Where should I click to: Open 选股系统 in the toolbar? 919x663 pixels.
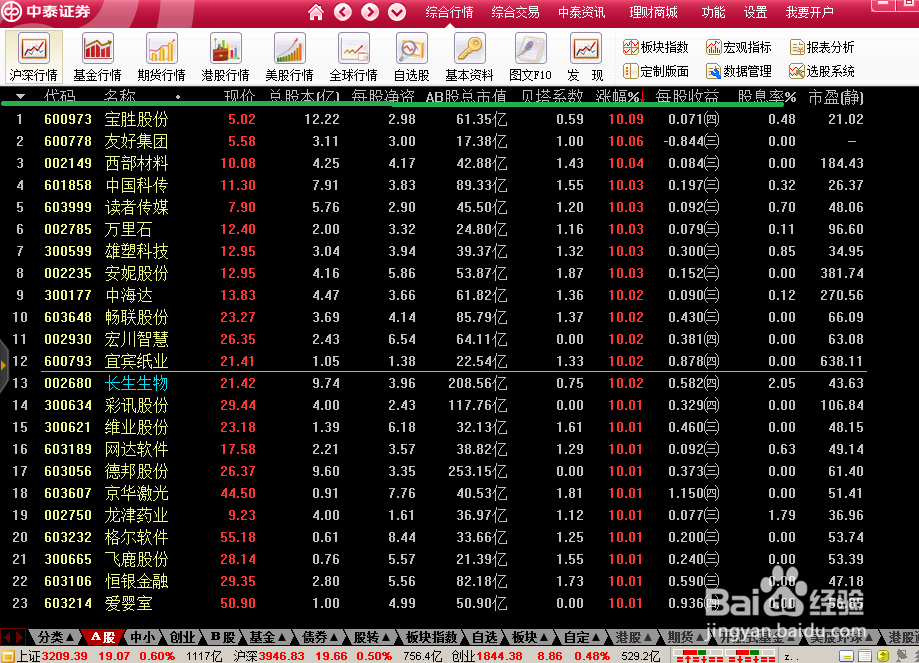[822, 72]
